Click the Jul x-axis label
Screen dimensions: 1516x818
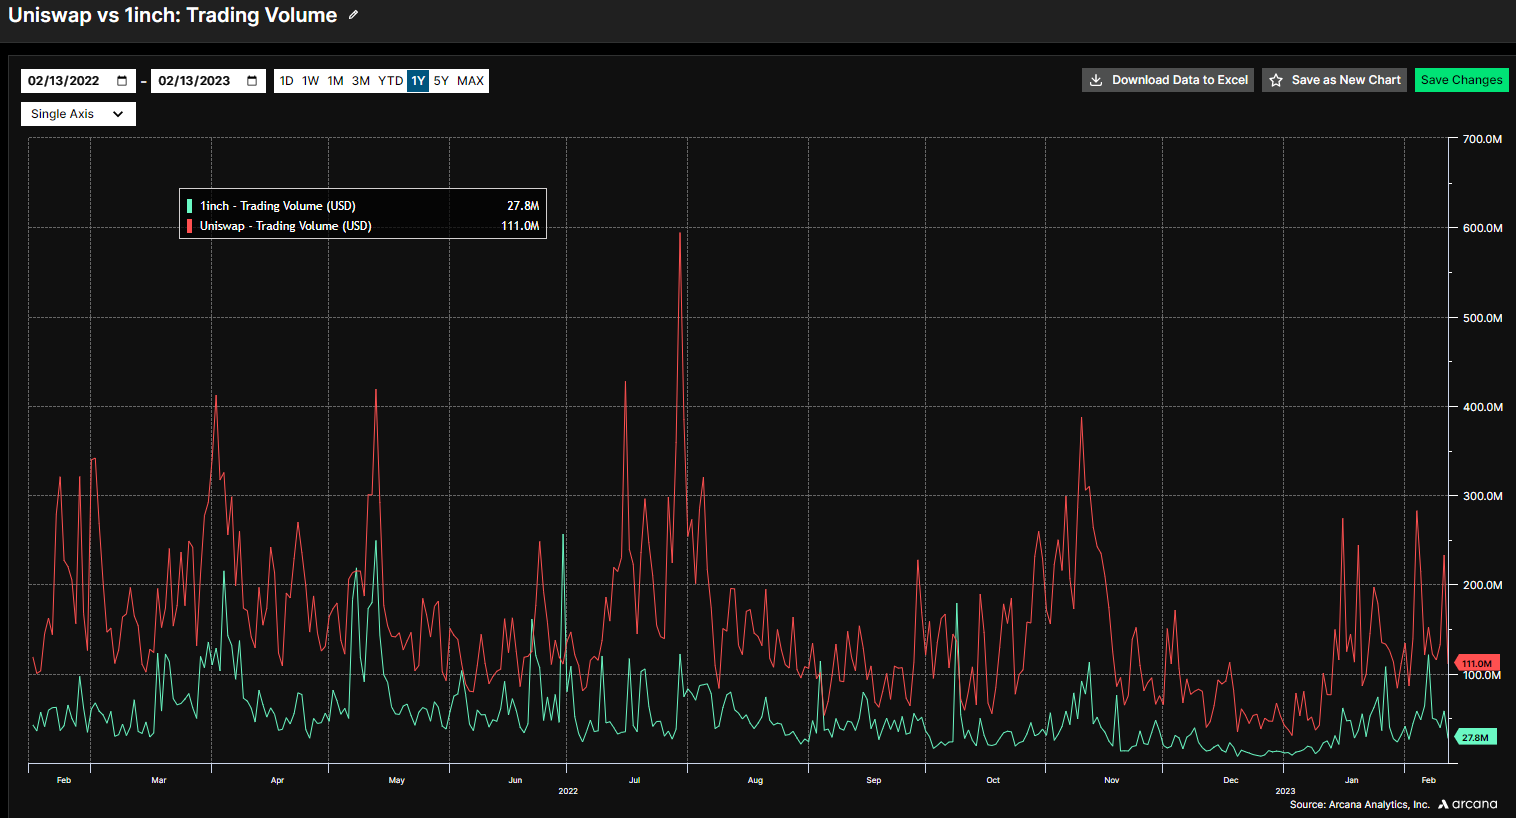pyautogui.click(x=634, y=780)
